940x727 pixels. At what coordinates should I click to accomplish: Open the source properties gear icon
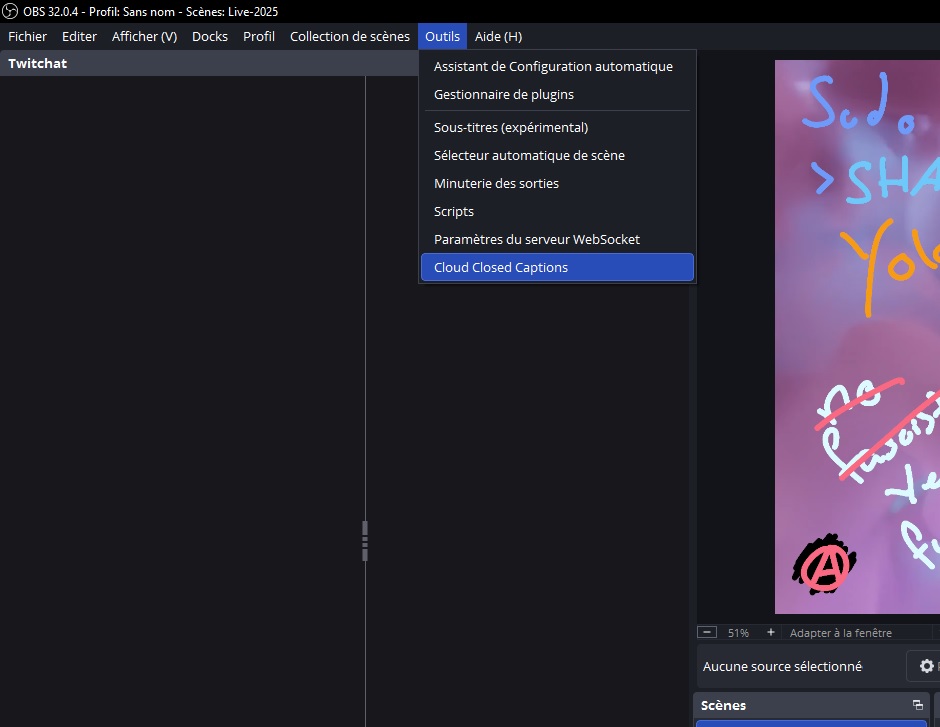[926, 666]
